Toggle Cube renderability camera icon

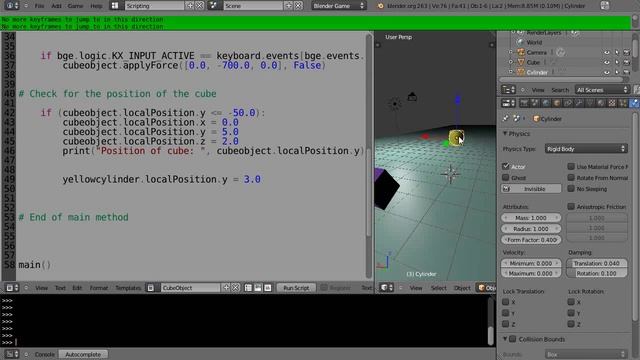coord(627,62)
